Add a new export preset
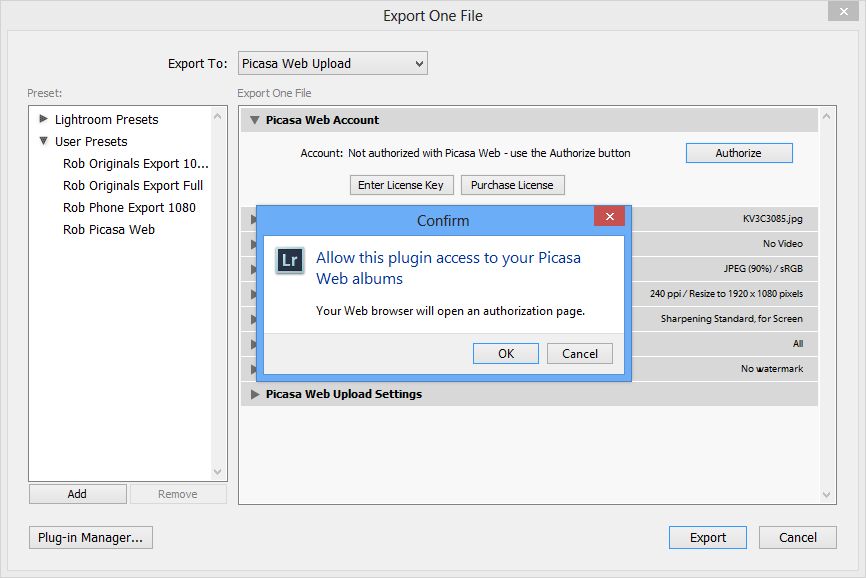Screen dimensions: 866x578 click(x=77, y=493)
